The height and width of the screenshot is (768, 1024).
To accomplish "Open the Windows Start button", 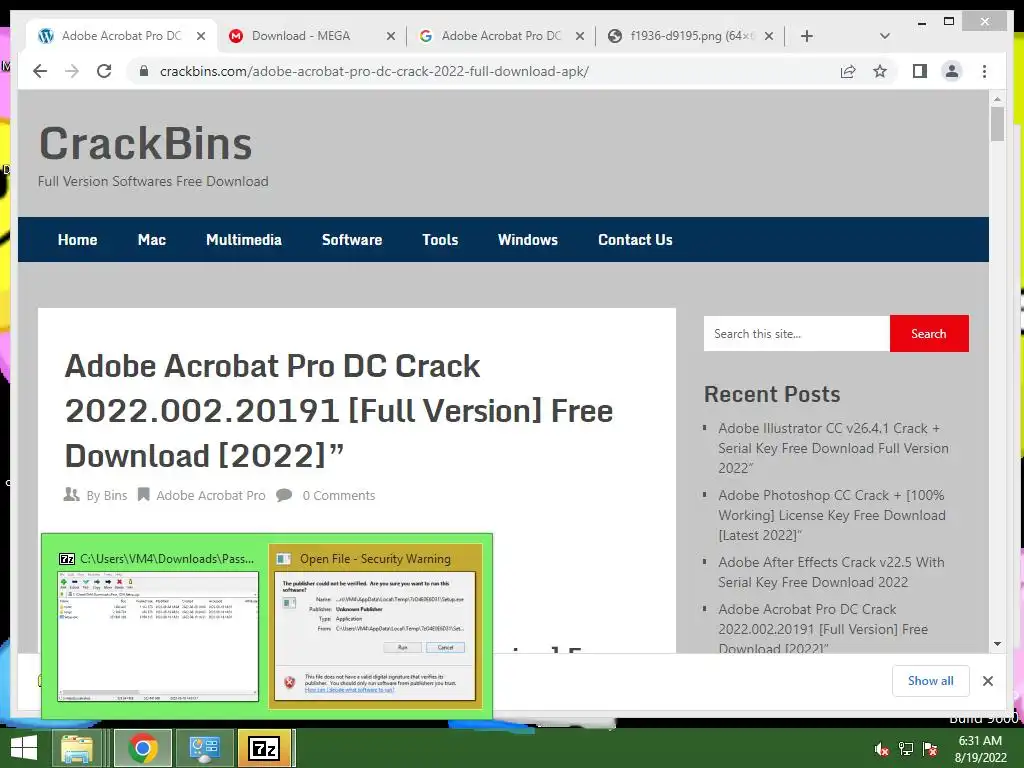I will point(24,748).
